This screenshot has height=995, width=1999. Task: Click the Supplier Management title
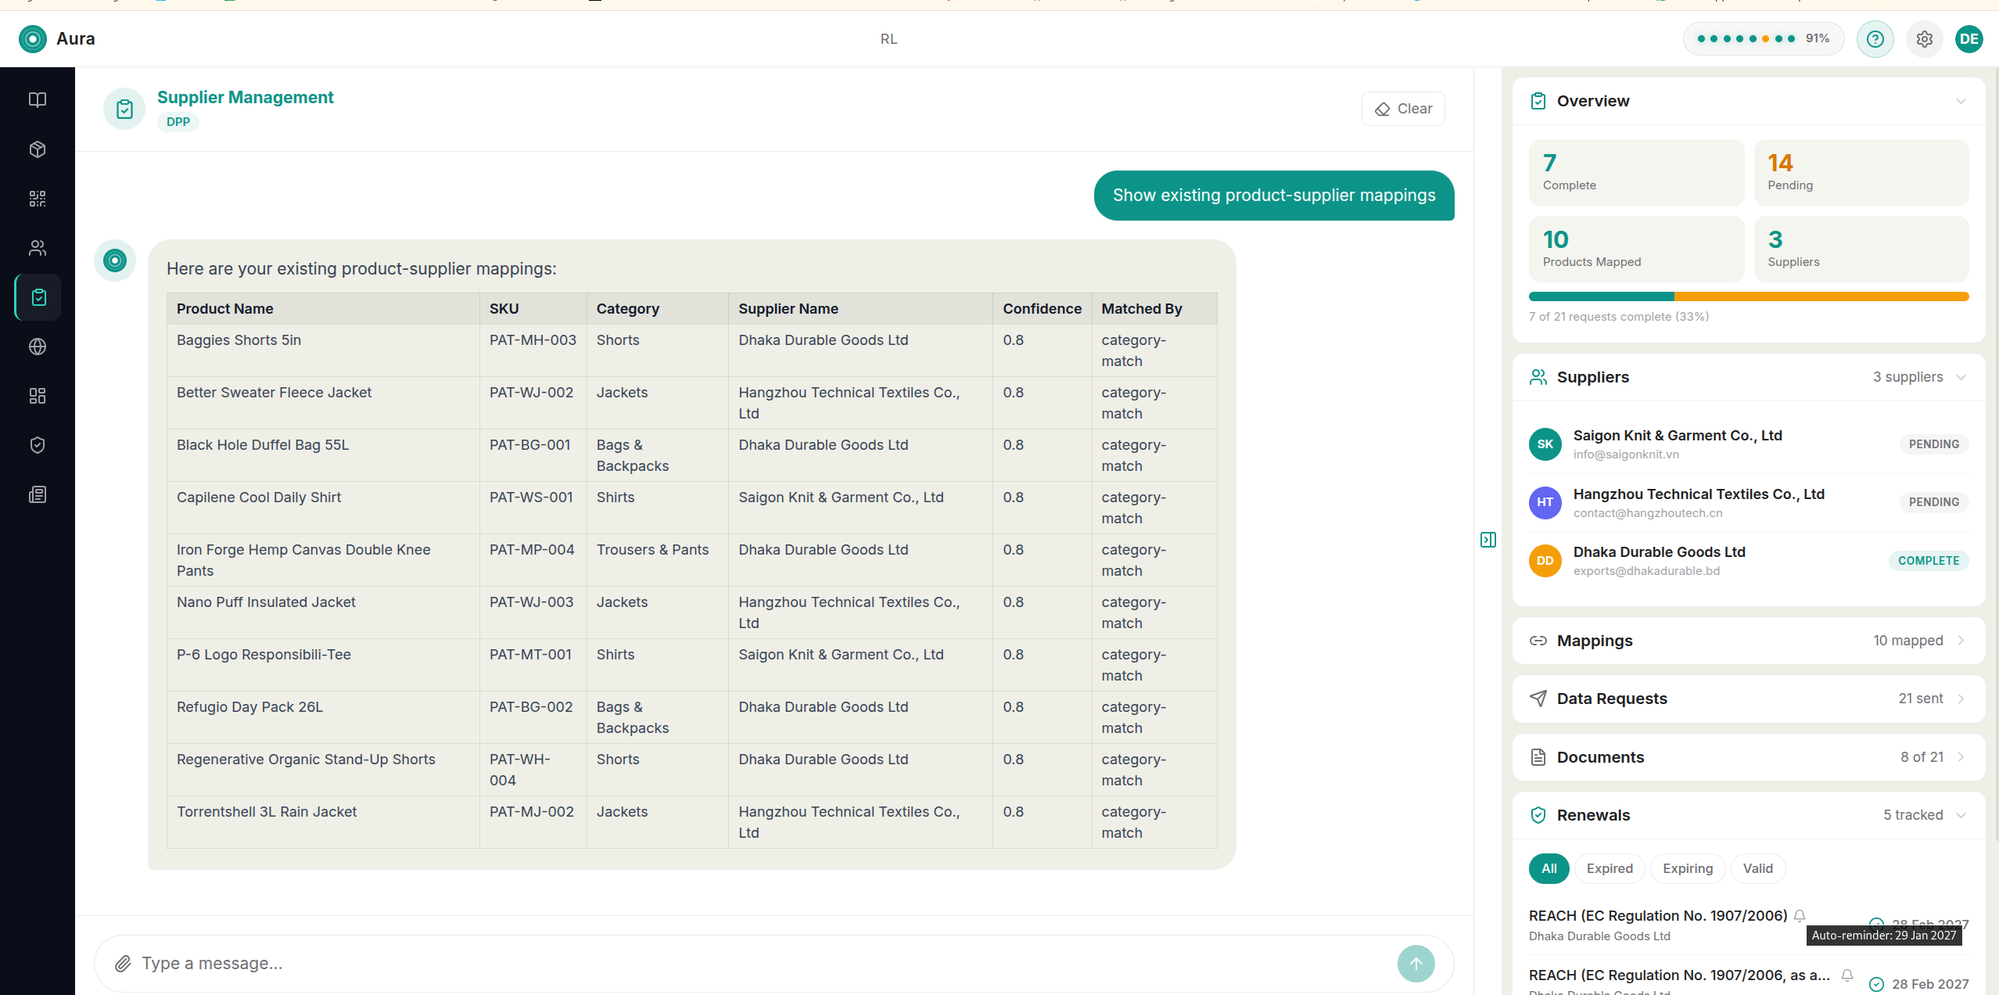(245, 97)
